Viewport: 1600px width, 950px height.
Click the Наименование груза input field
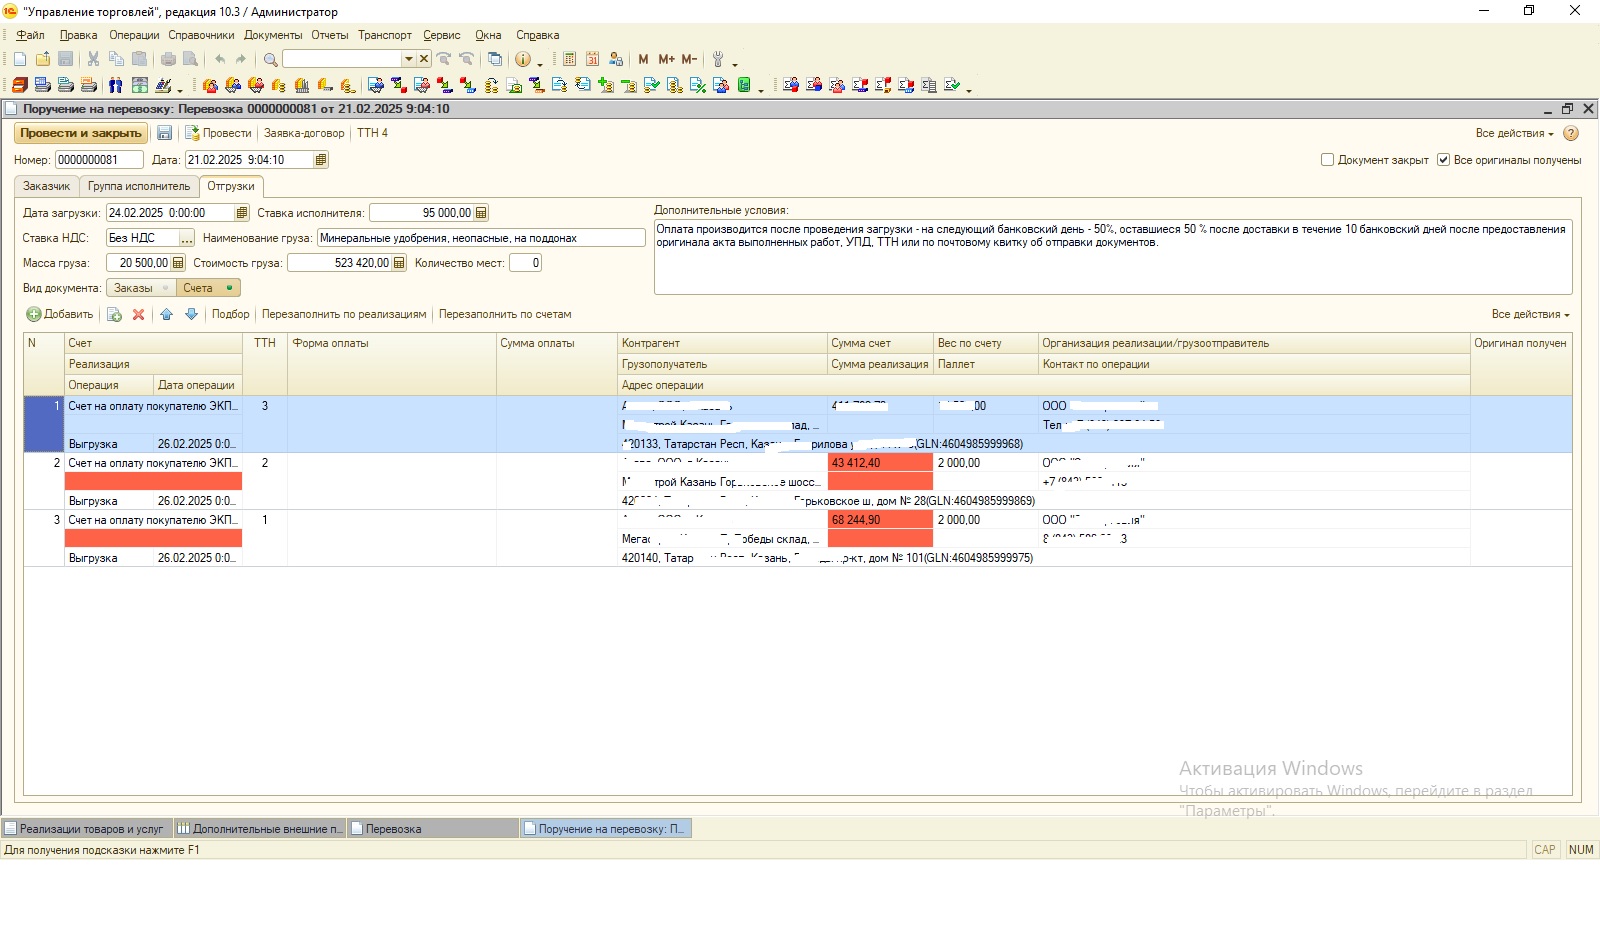tap(480, 238)
